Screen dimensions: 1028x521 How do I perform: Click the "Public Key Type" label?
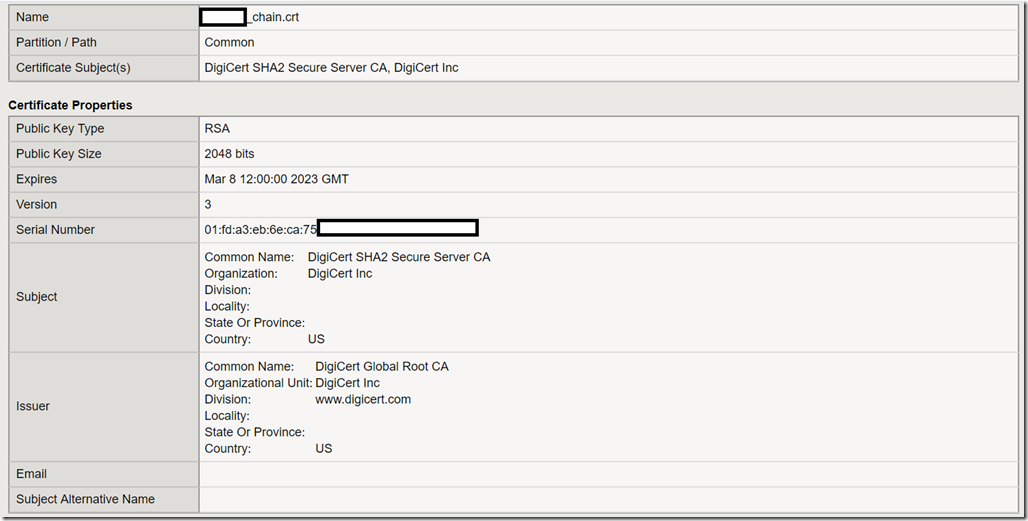tap(60, 128)
